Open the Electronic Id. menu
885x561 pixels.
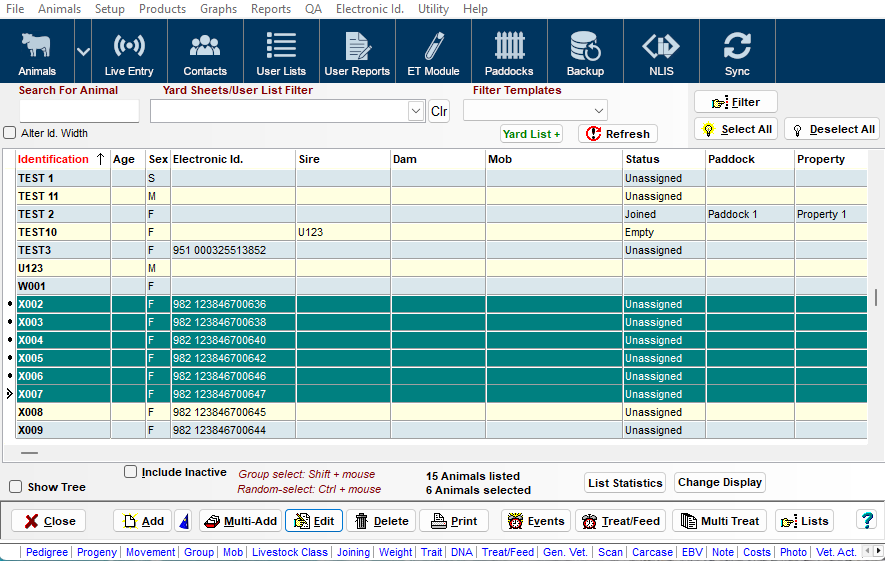click(370, 9)
